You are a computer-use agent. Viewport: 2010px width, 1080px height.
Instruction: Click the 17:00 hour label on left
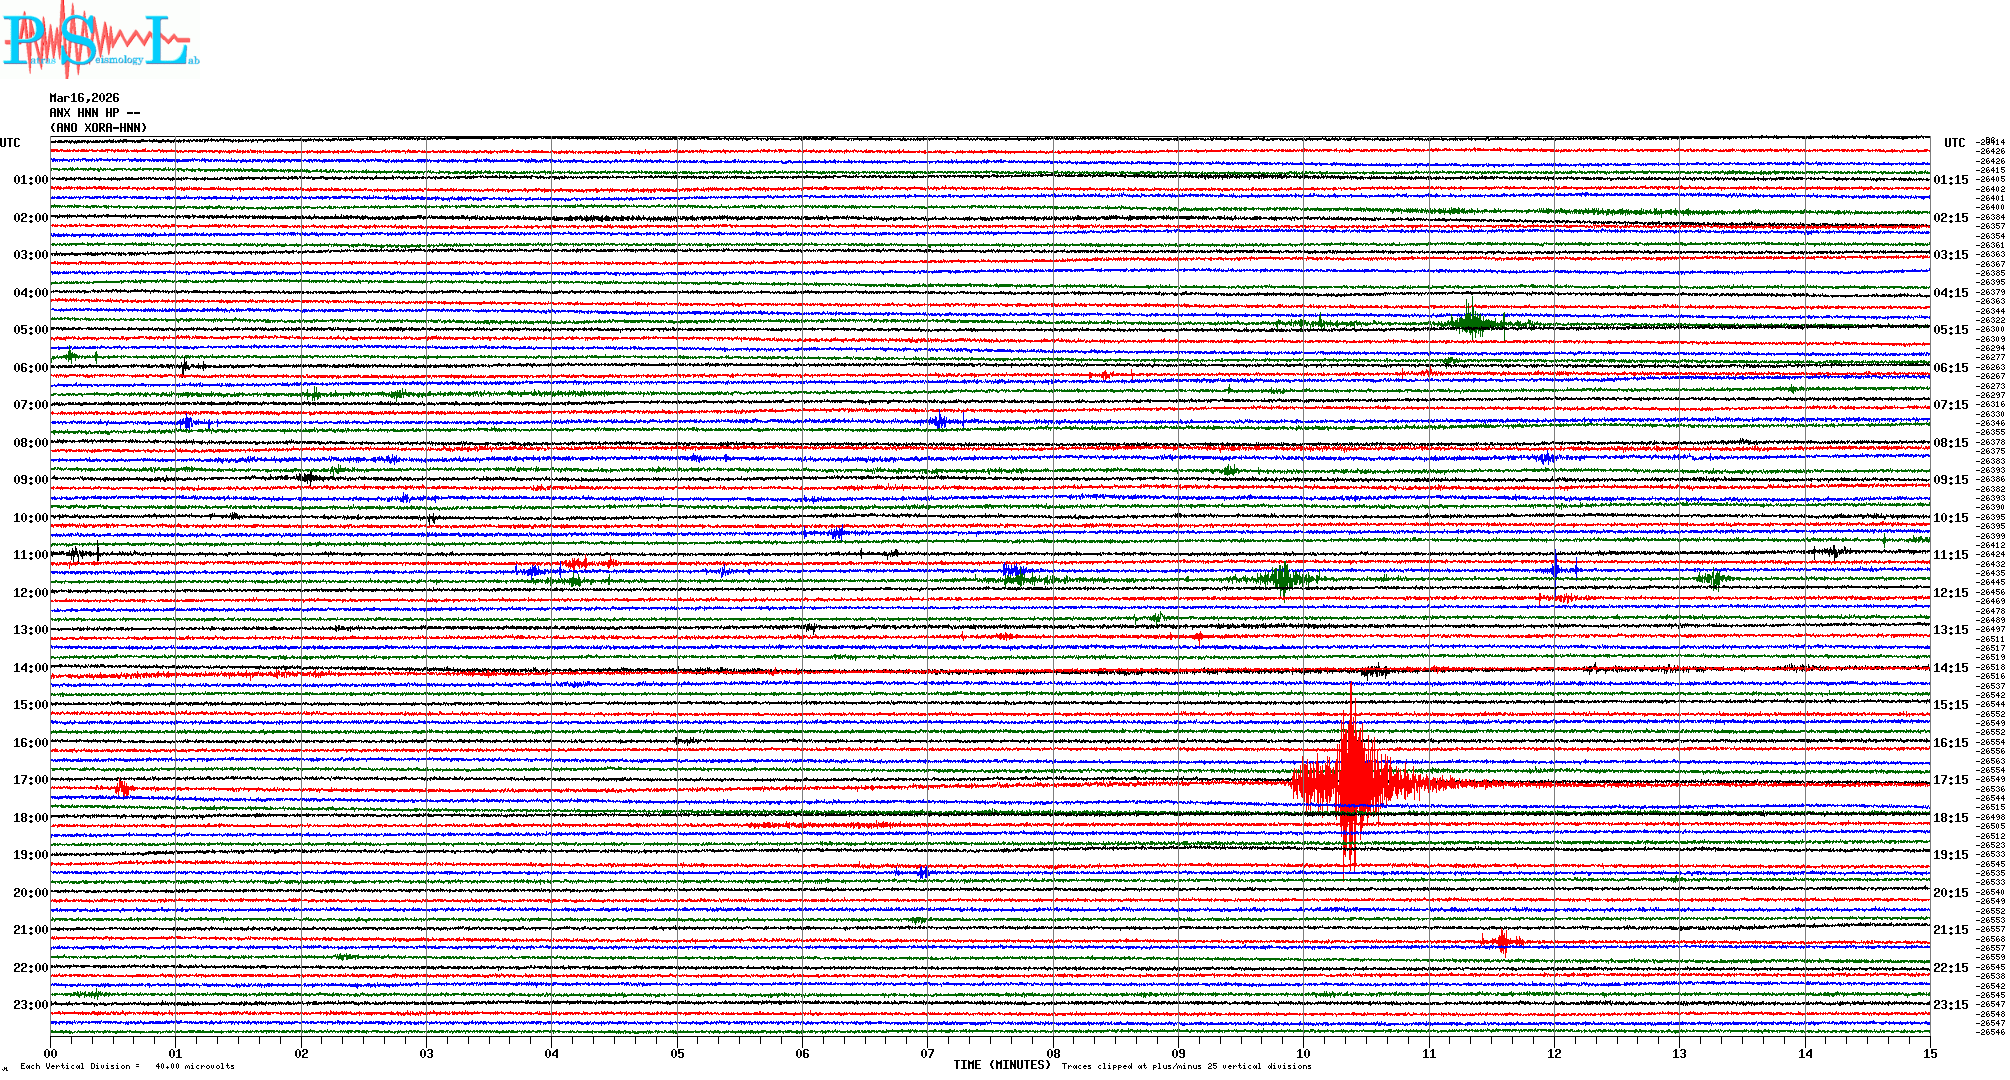[x=30, y=780]
